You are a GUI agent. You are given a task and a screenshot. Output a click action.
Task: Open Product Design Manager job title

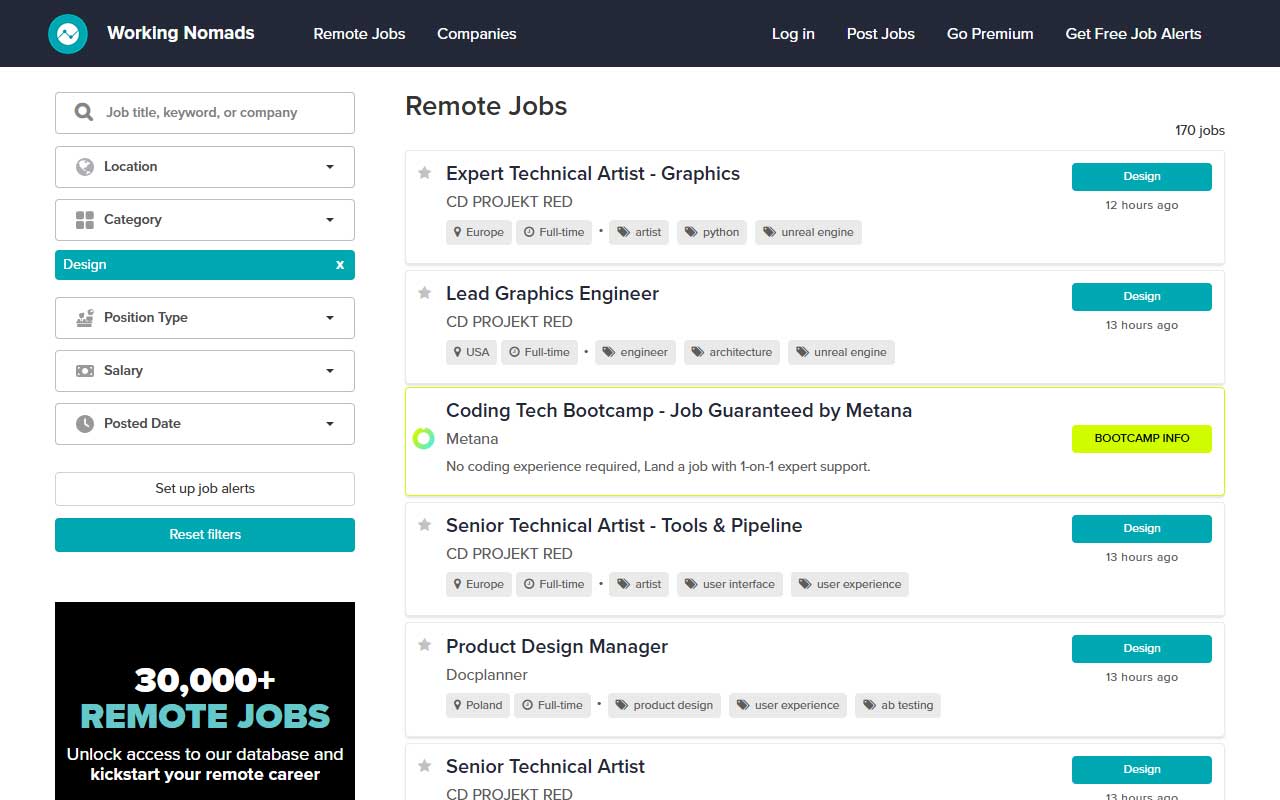pyautogui.click(x=557, y=646)
